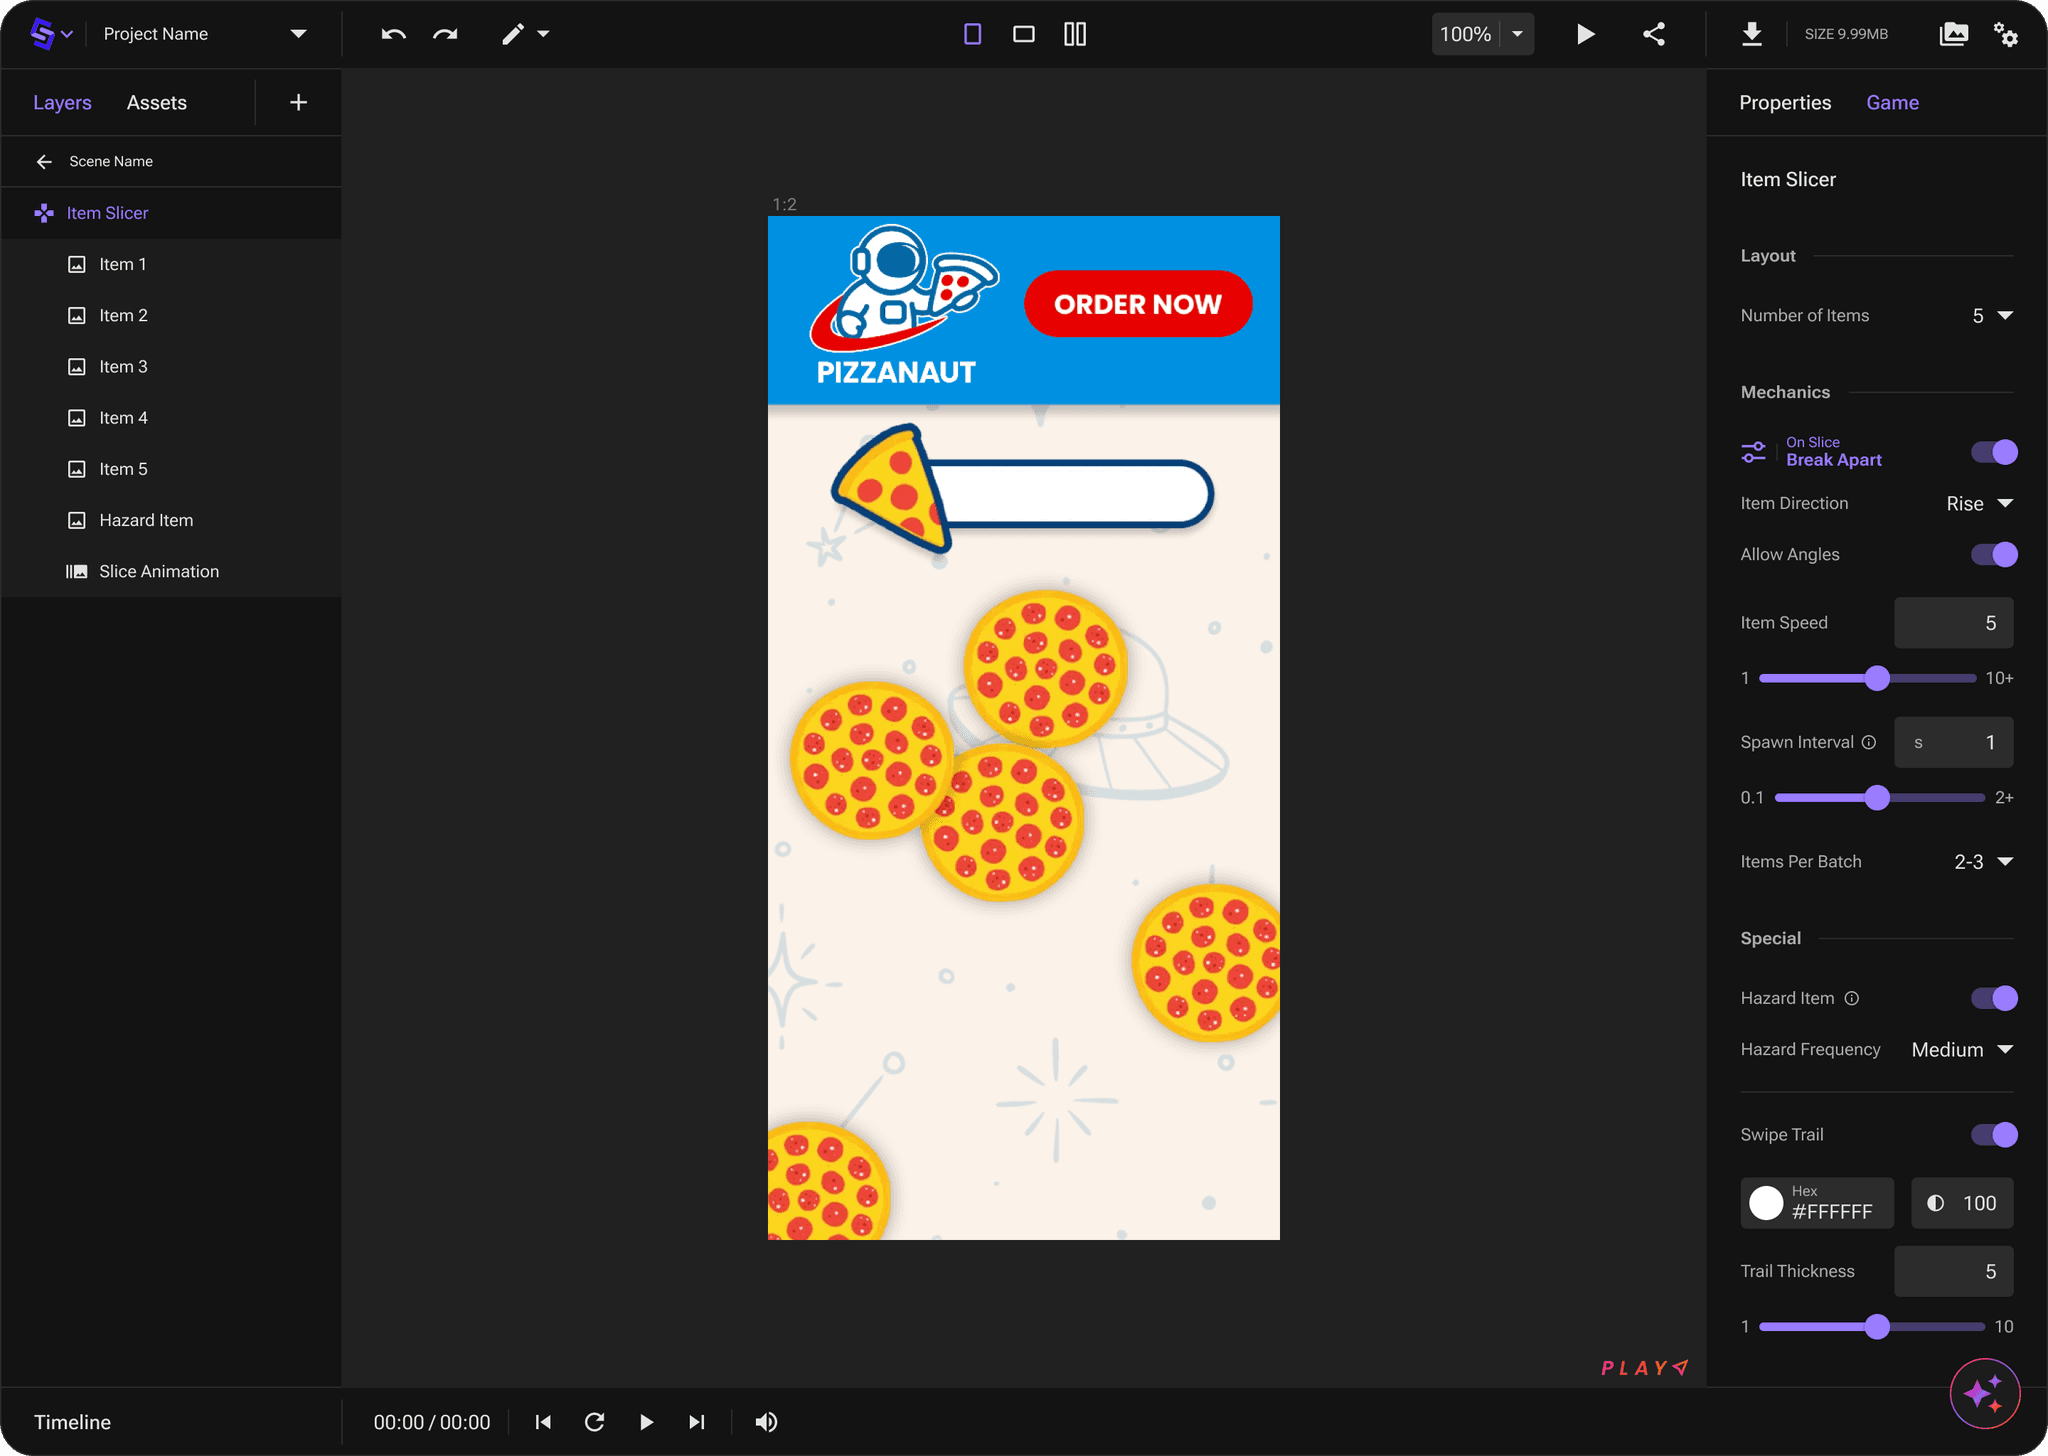2048x1456 pixels.
Task: Click the add layer plus icon
Action: pos(298,102)
